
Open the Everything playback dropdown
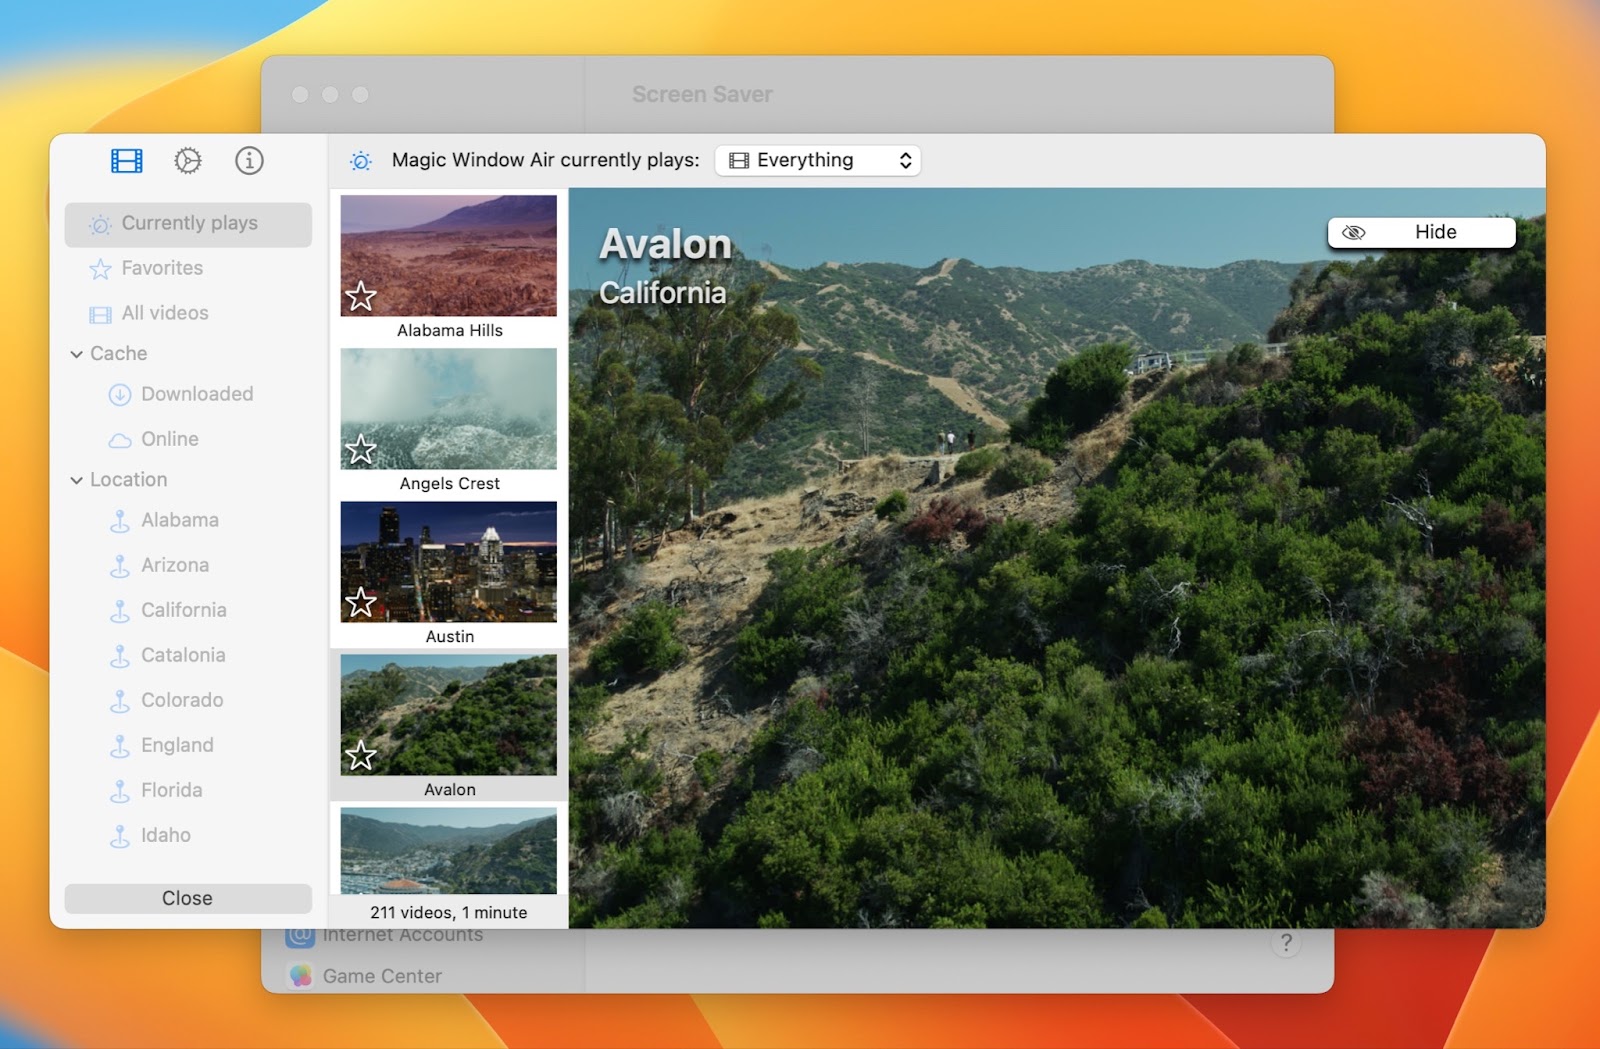pyautogui.click(x=818, y=160)
